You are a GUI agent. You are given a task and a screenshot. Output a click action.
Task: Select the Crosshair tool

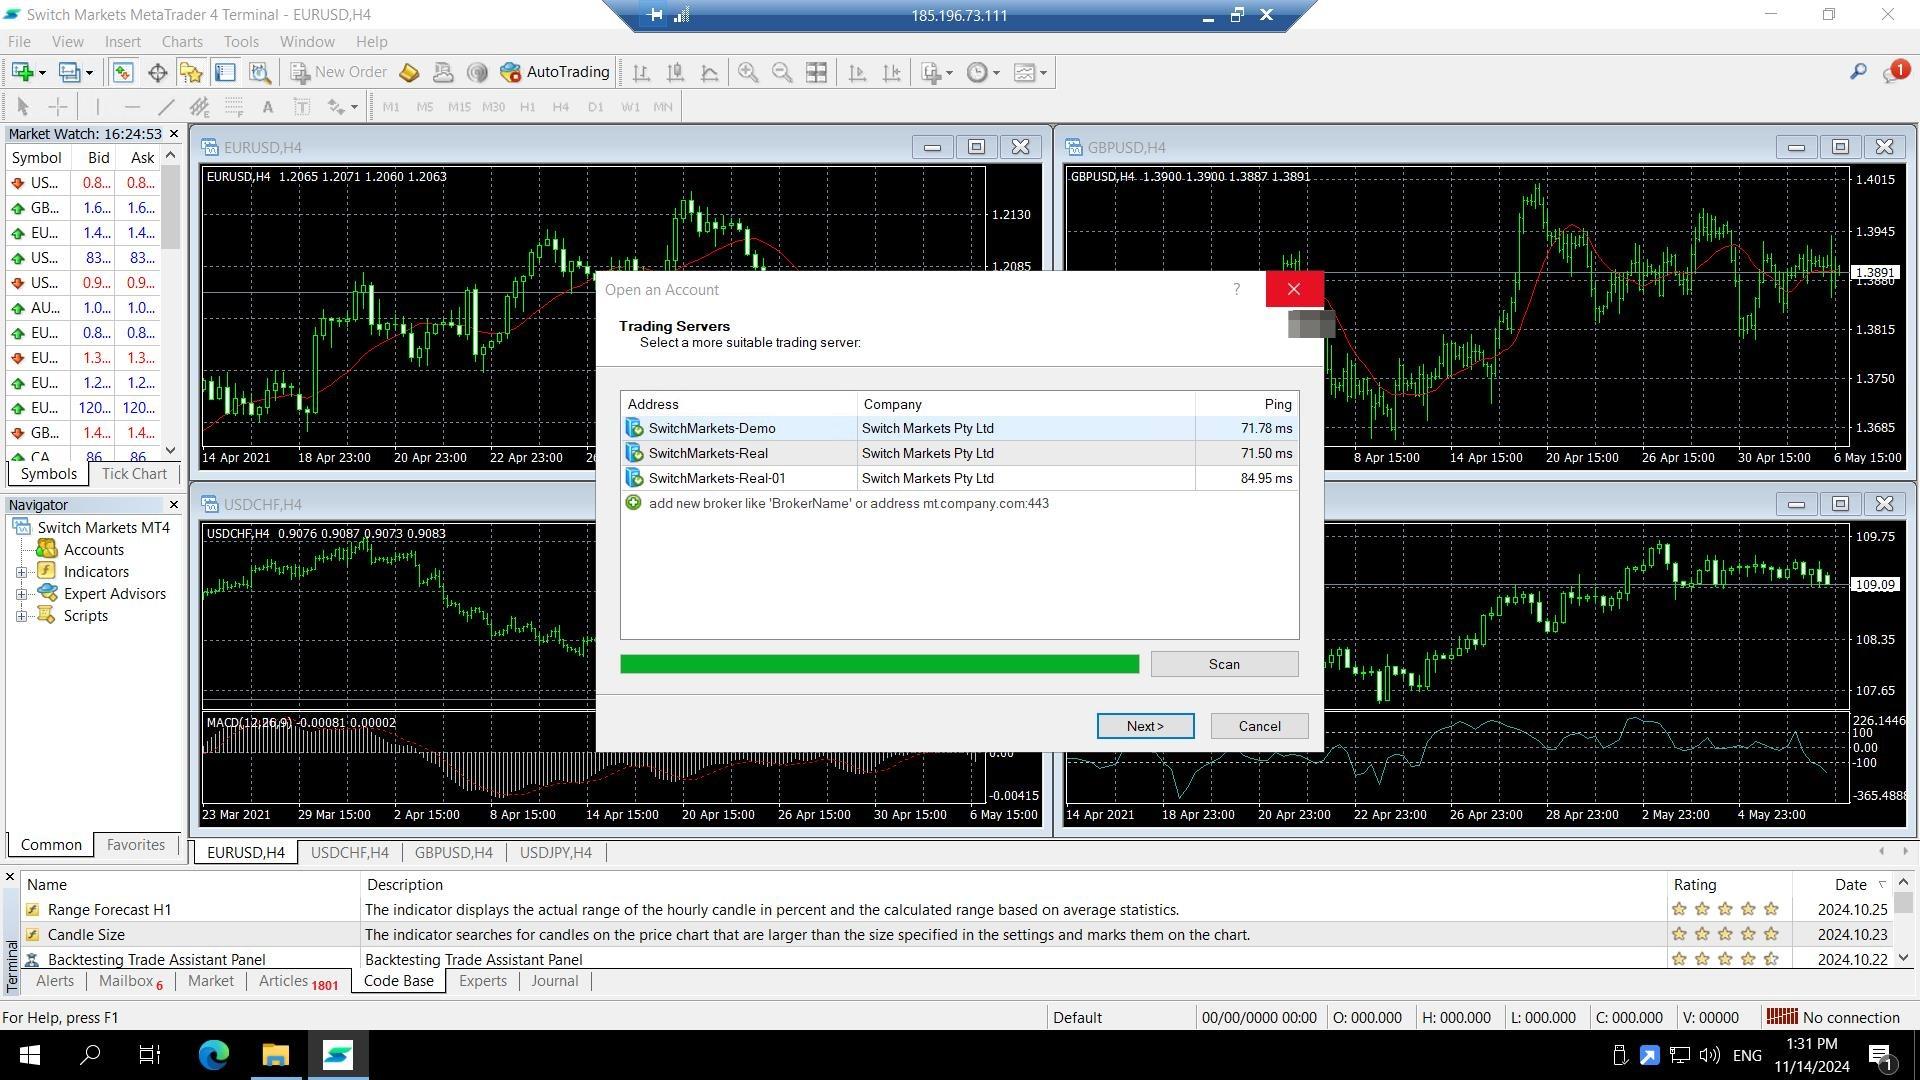pos(58,107)
